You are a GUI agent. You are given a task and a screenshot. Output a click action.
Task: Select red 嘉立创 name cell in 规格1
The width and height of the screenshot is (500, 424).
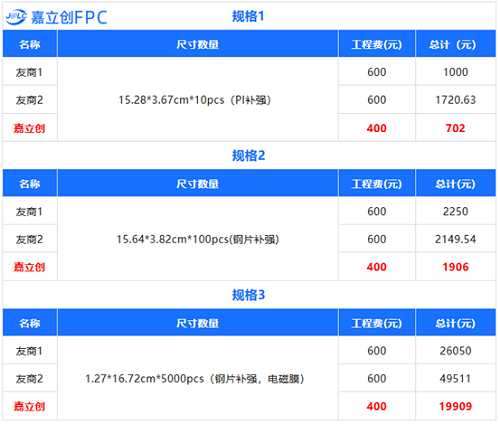click(30, 128)
